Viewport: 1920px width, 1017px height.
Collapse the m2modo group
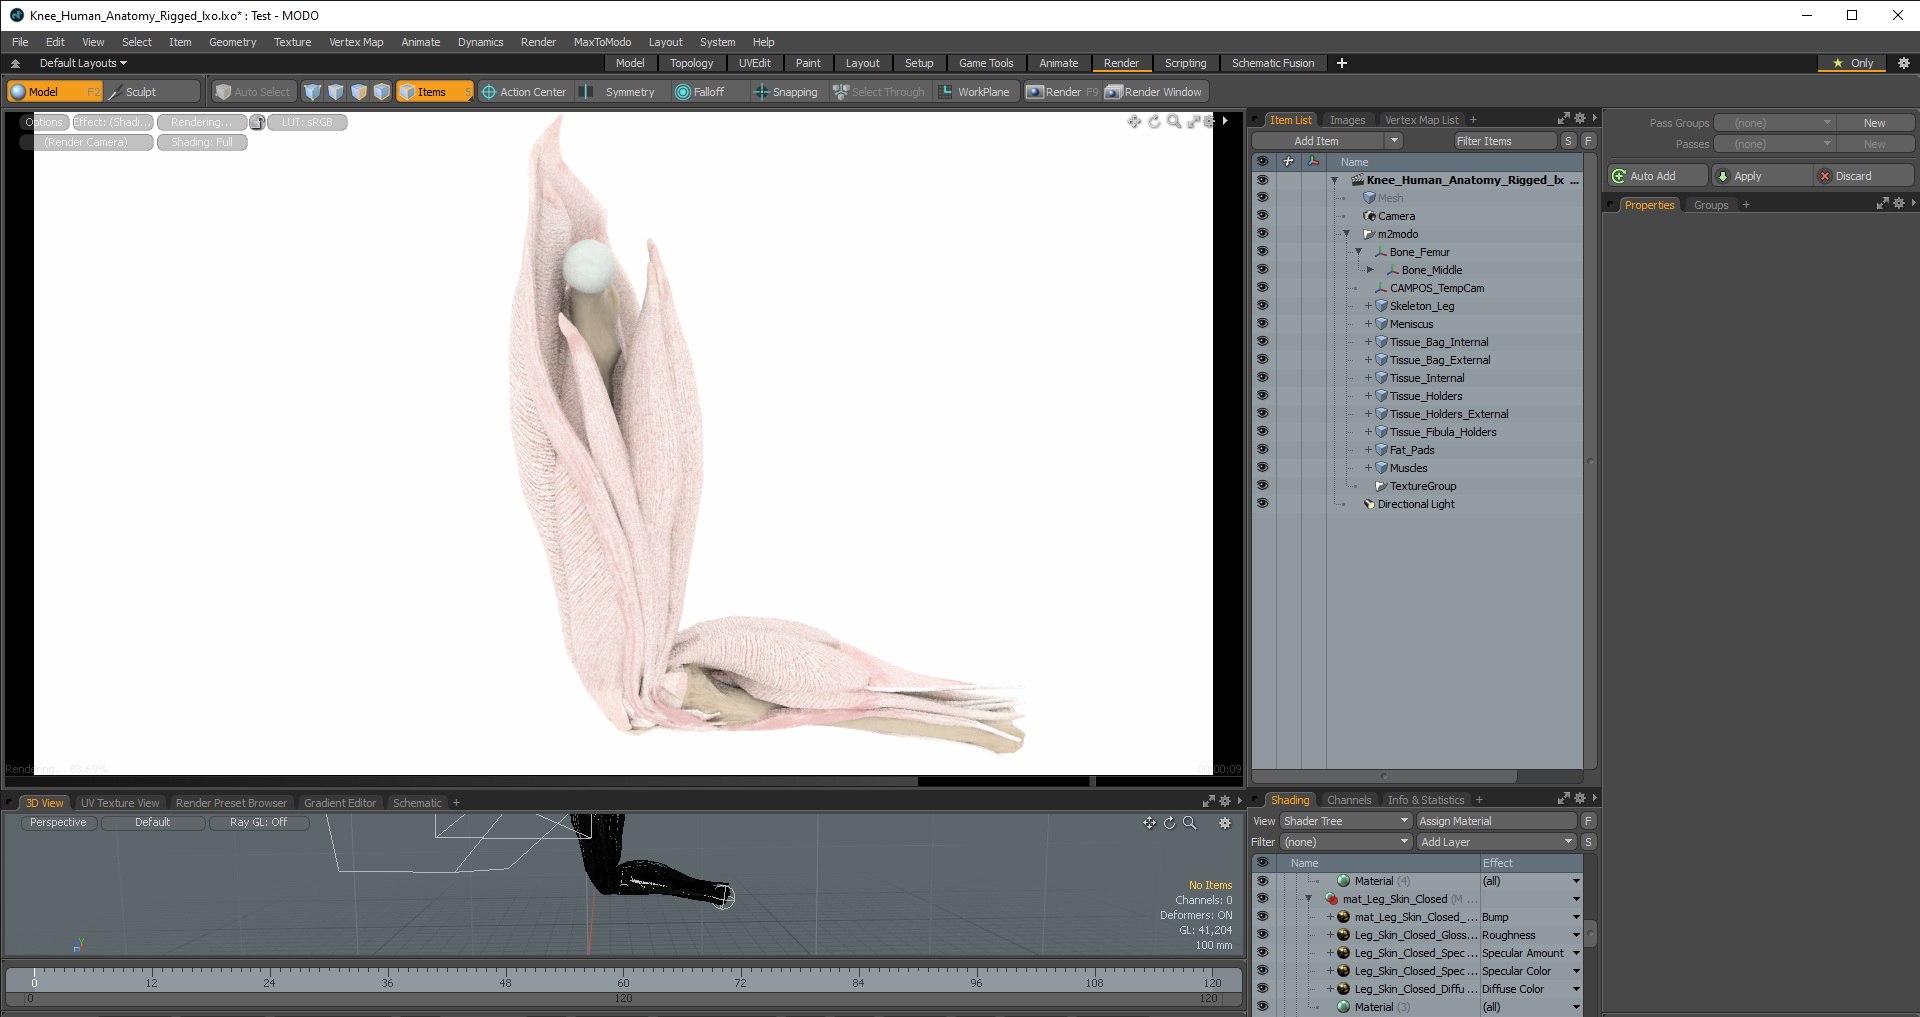pos(1346,235)
